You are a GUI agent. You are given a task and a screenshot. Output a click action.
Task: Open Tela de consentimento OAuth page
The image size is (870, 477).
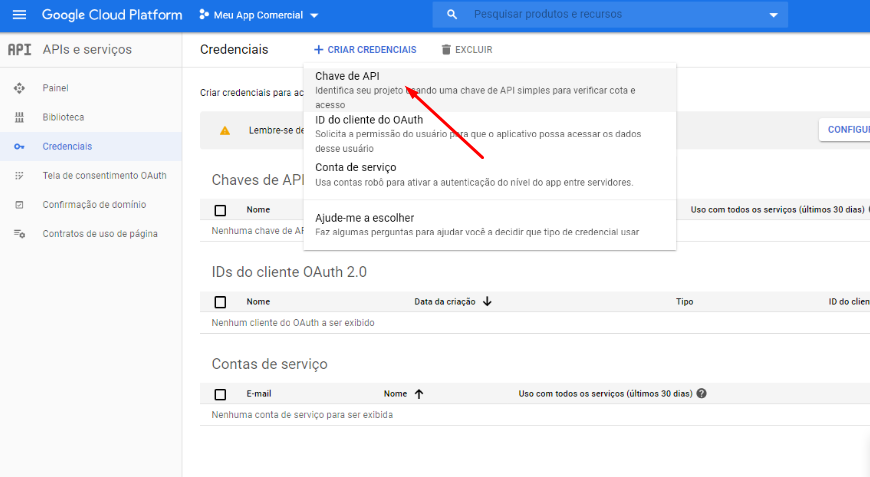(x=104, y=176)
